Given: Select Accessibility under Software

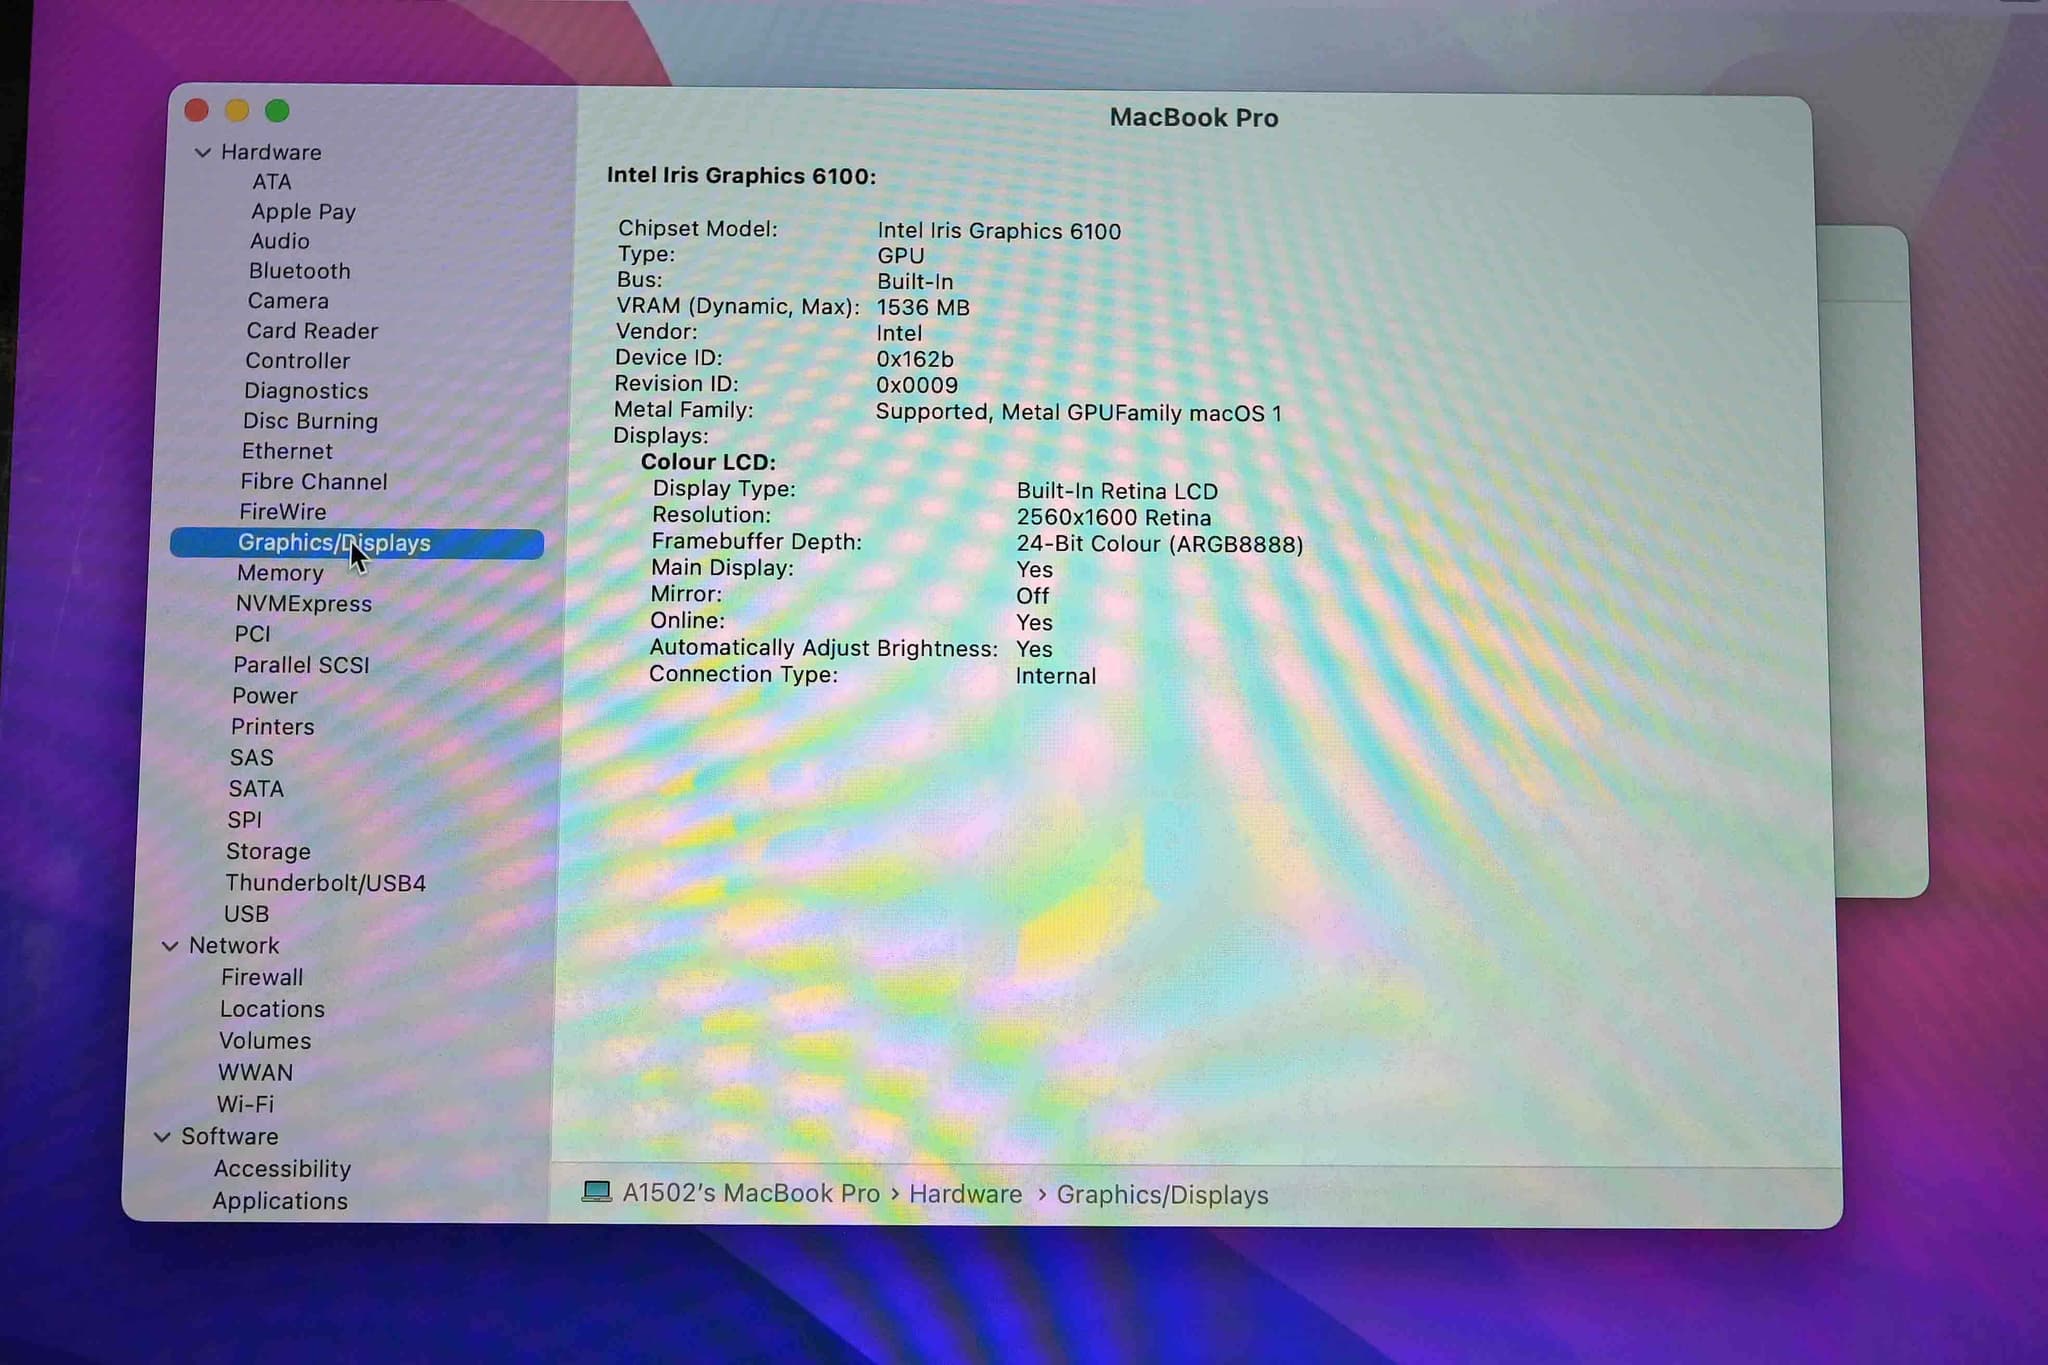Looking at the screenshot, I should click(282, 1169).
